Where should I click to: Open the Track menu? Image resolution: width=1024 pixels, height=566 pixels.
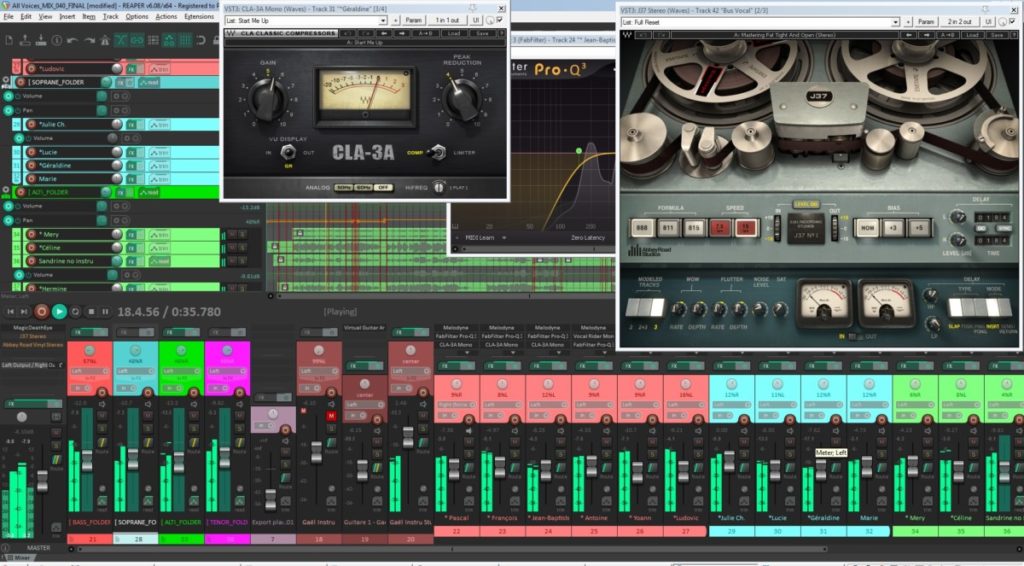point(111,16)
